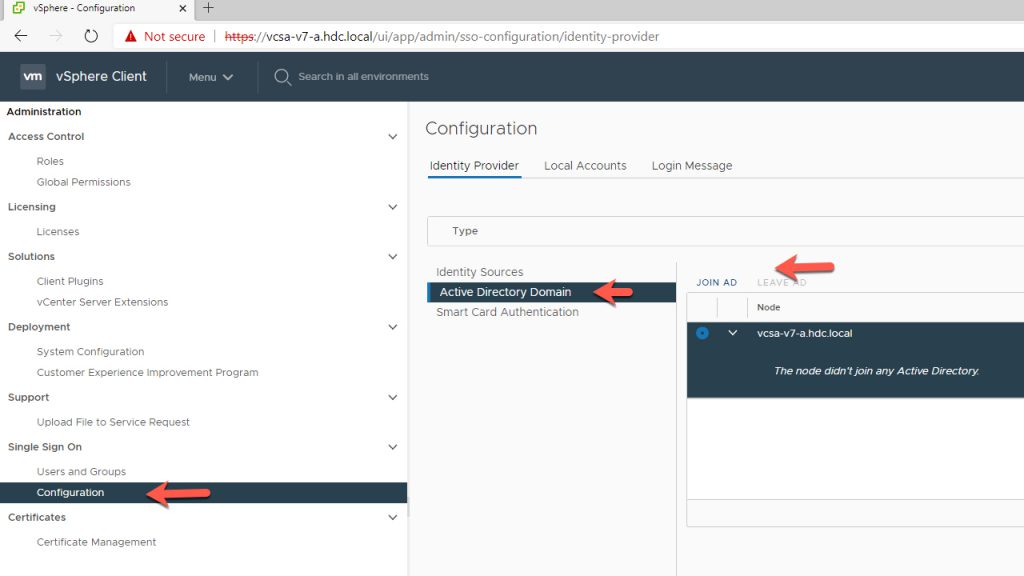The image size is (1024, 576).
Task: Open Certificate Management
Action: tap(96, 542)
